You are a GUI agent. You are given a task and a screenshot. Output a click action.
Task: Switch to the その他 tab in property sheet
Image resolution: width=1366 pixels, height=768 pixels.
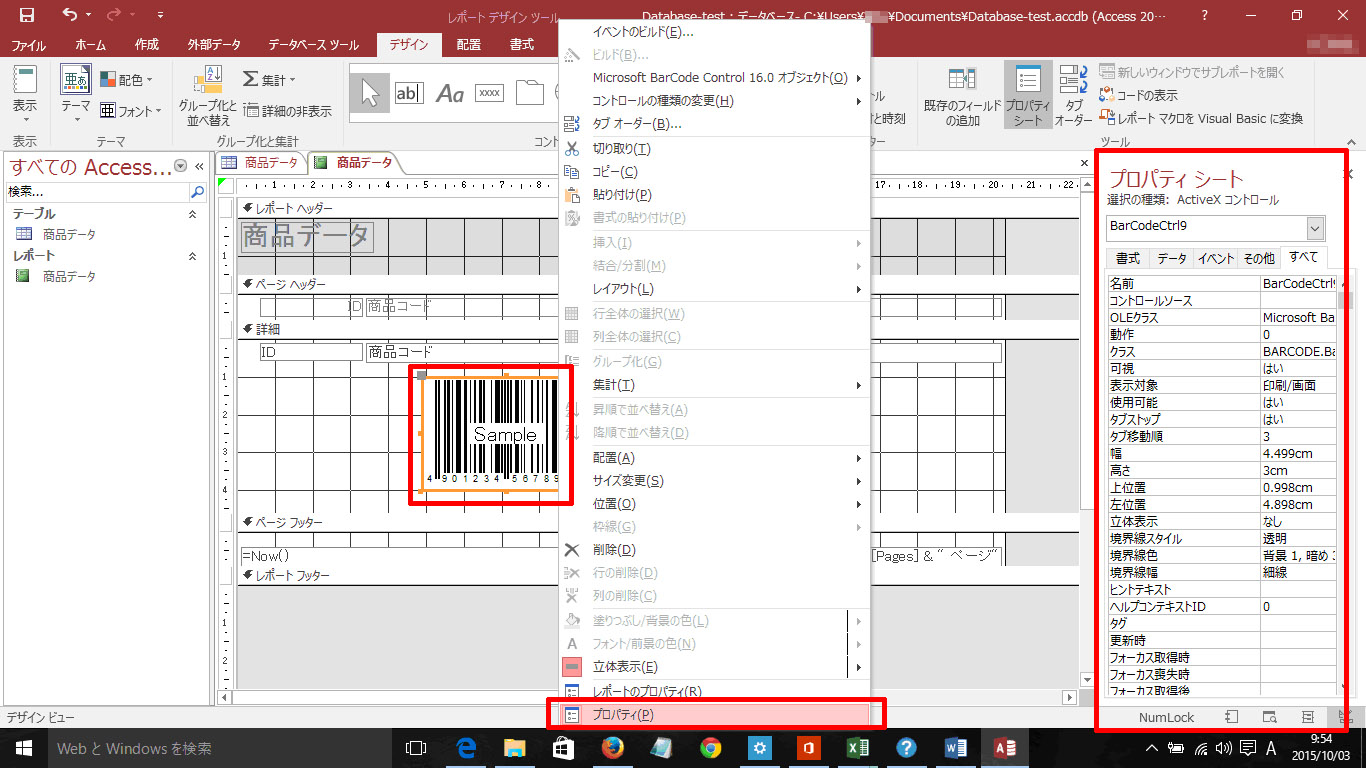click(x=1258, y=258)
